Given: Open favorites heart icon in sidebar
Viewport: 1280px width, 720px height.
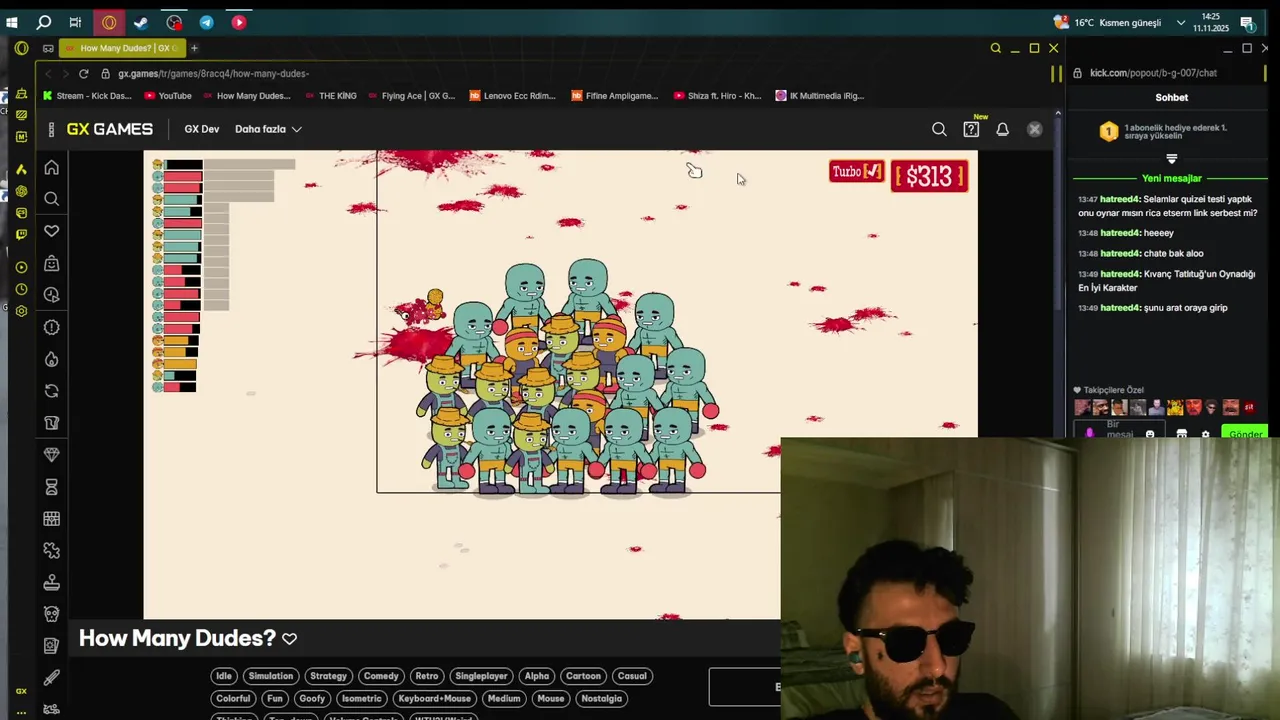Looking at the screenshot, I should point(51,231).
